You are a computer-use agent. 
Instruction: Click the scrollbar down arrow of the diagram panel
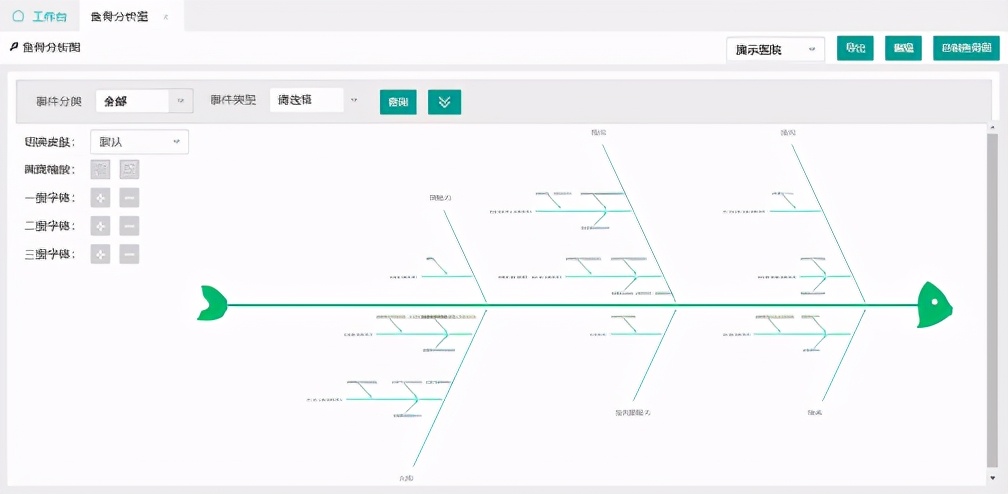click(x=993, y=477)
